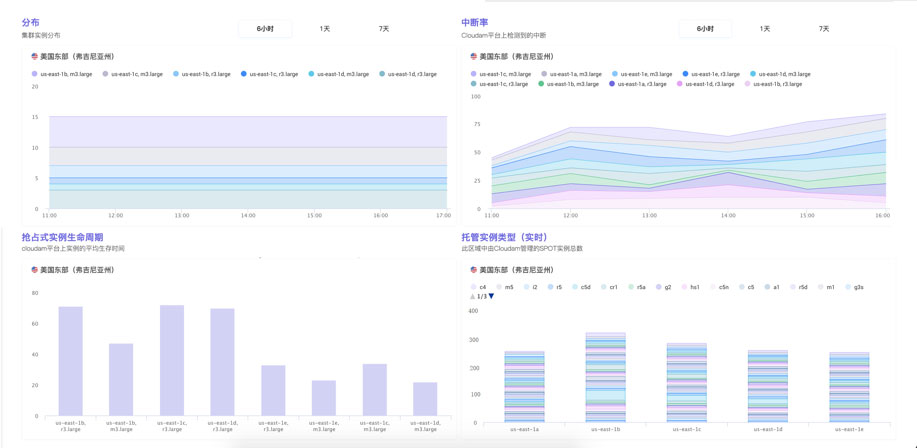Click US flag icon in 抢占式实例生命周期 chart
917x448 pixels.
click(35, 270)
